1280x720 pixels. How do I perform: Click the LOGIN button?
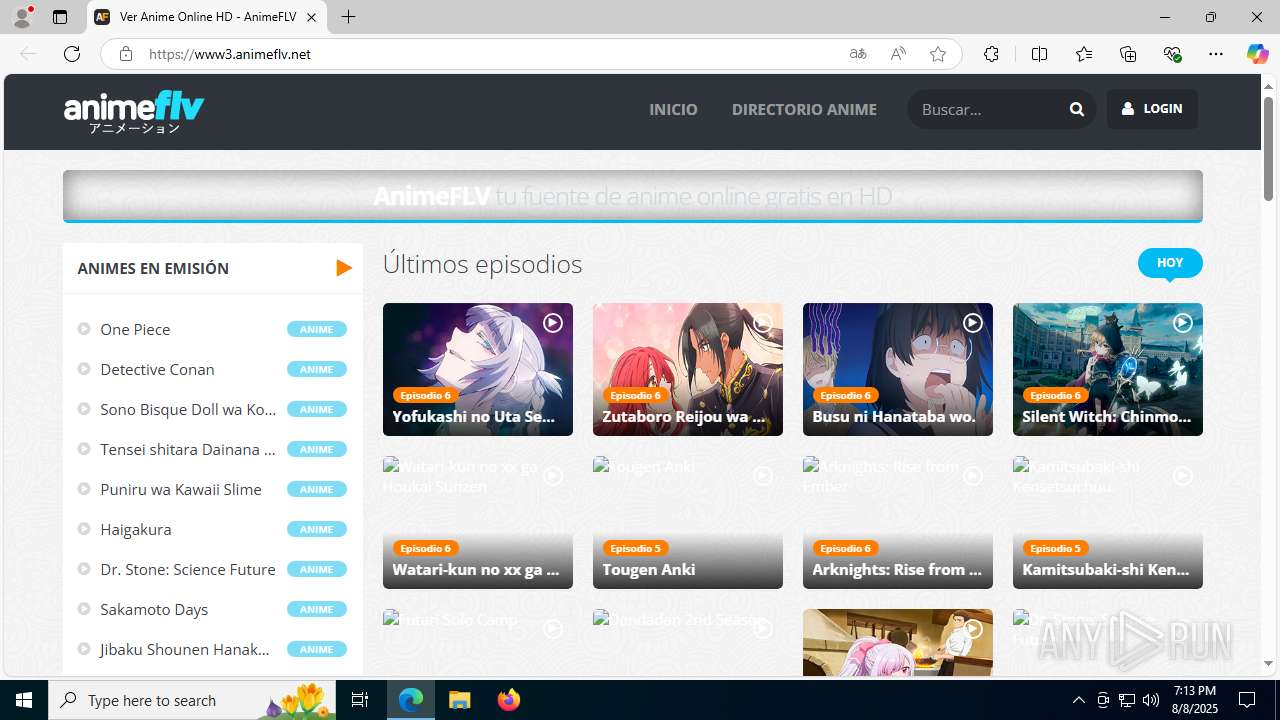click(x=1152, y=109)
